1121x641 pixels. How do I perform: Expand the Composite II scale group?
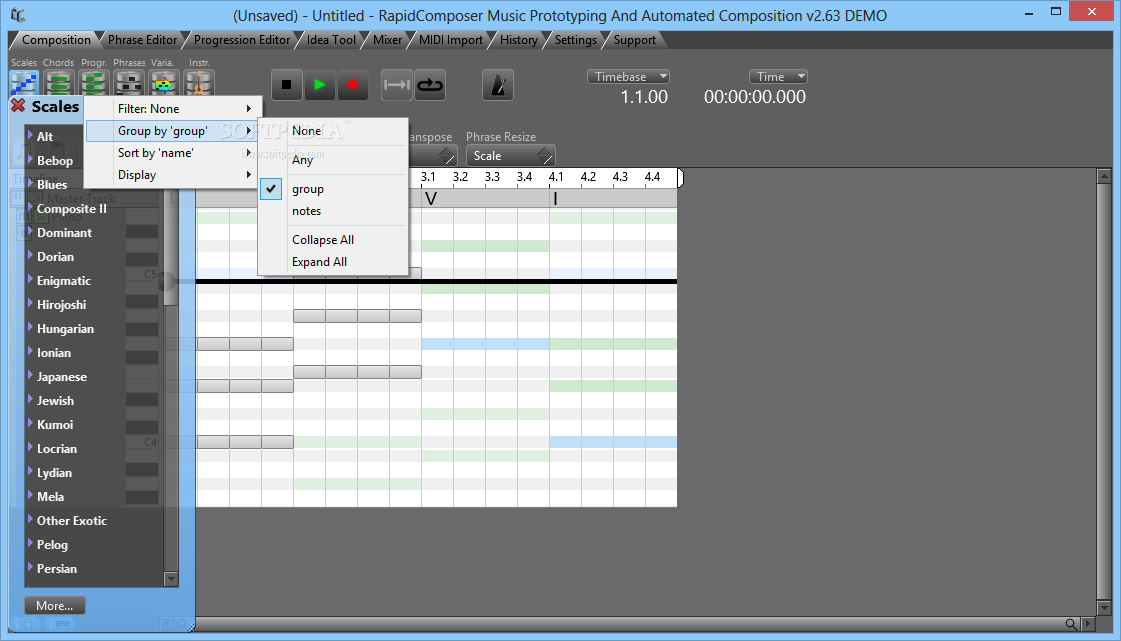[30, 207]
